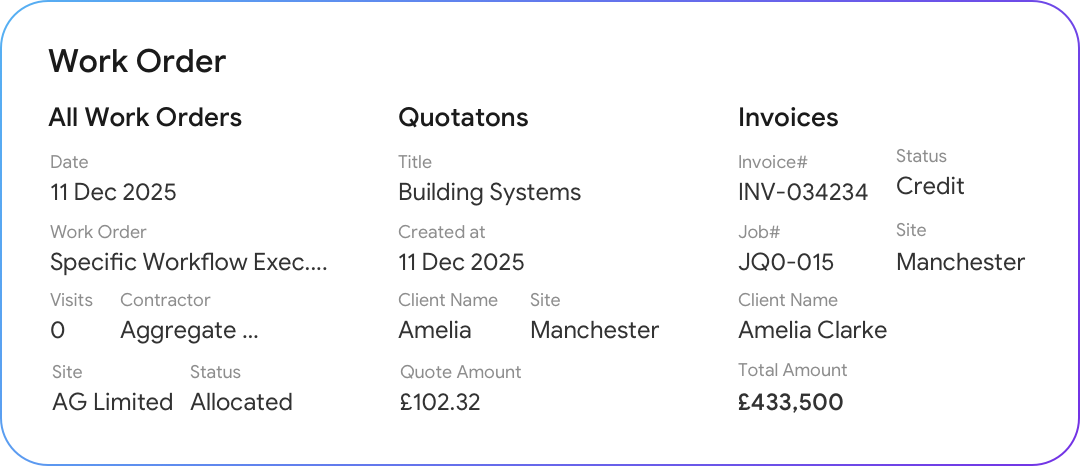Screen dimensions: 1080x466
Task: Select the Amelia Clarke client name
Action: 812,331
